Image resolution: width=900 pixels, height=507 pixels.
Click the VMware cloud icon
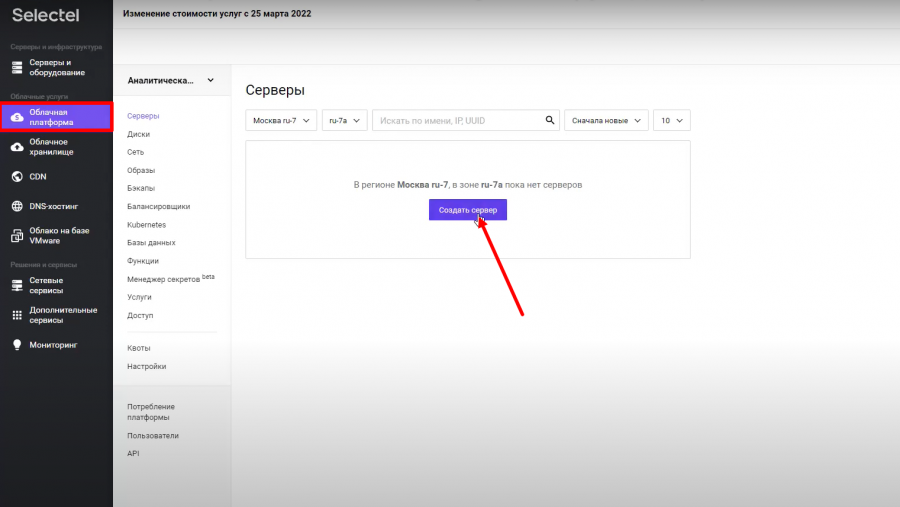click(x=17, y=235)
